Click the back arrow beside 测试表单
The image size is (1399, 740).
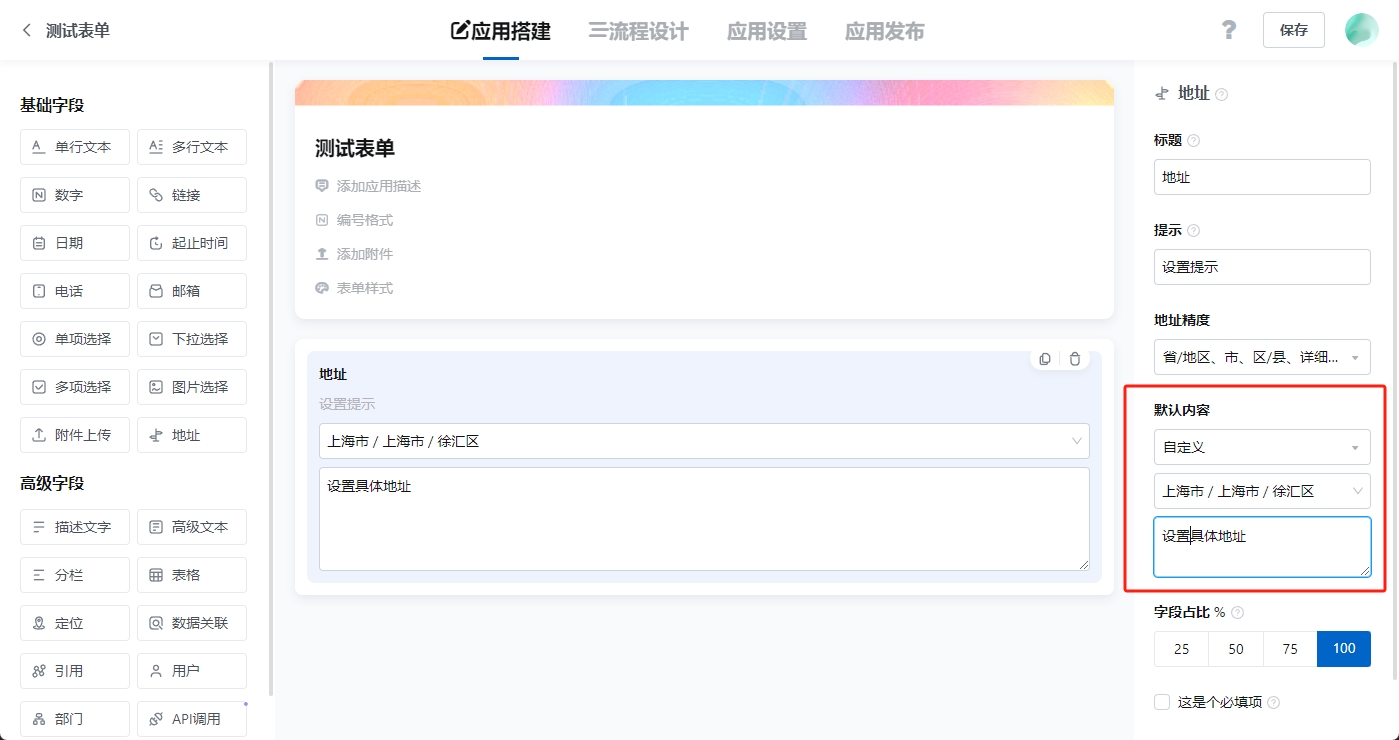[x=27, y=31]
